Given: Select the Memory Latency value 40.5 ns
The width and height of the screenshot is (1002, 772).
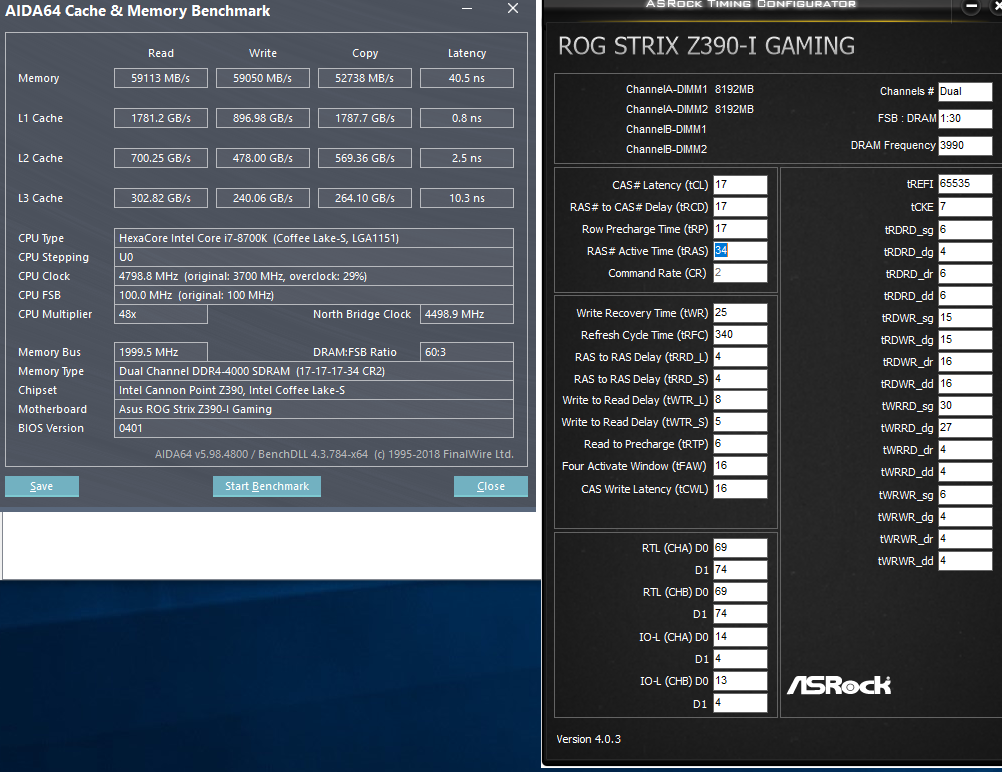Looking at the screenshot, I should (x=466, y=78).
